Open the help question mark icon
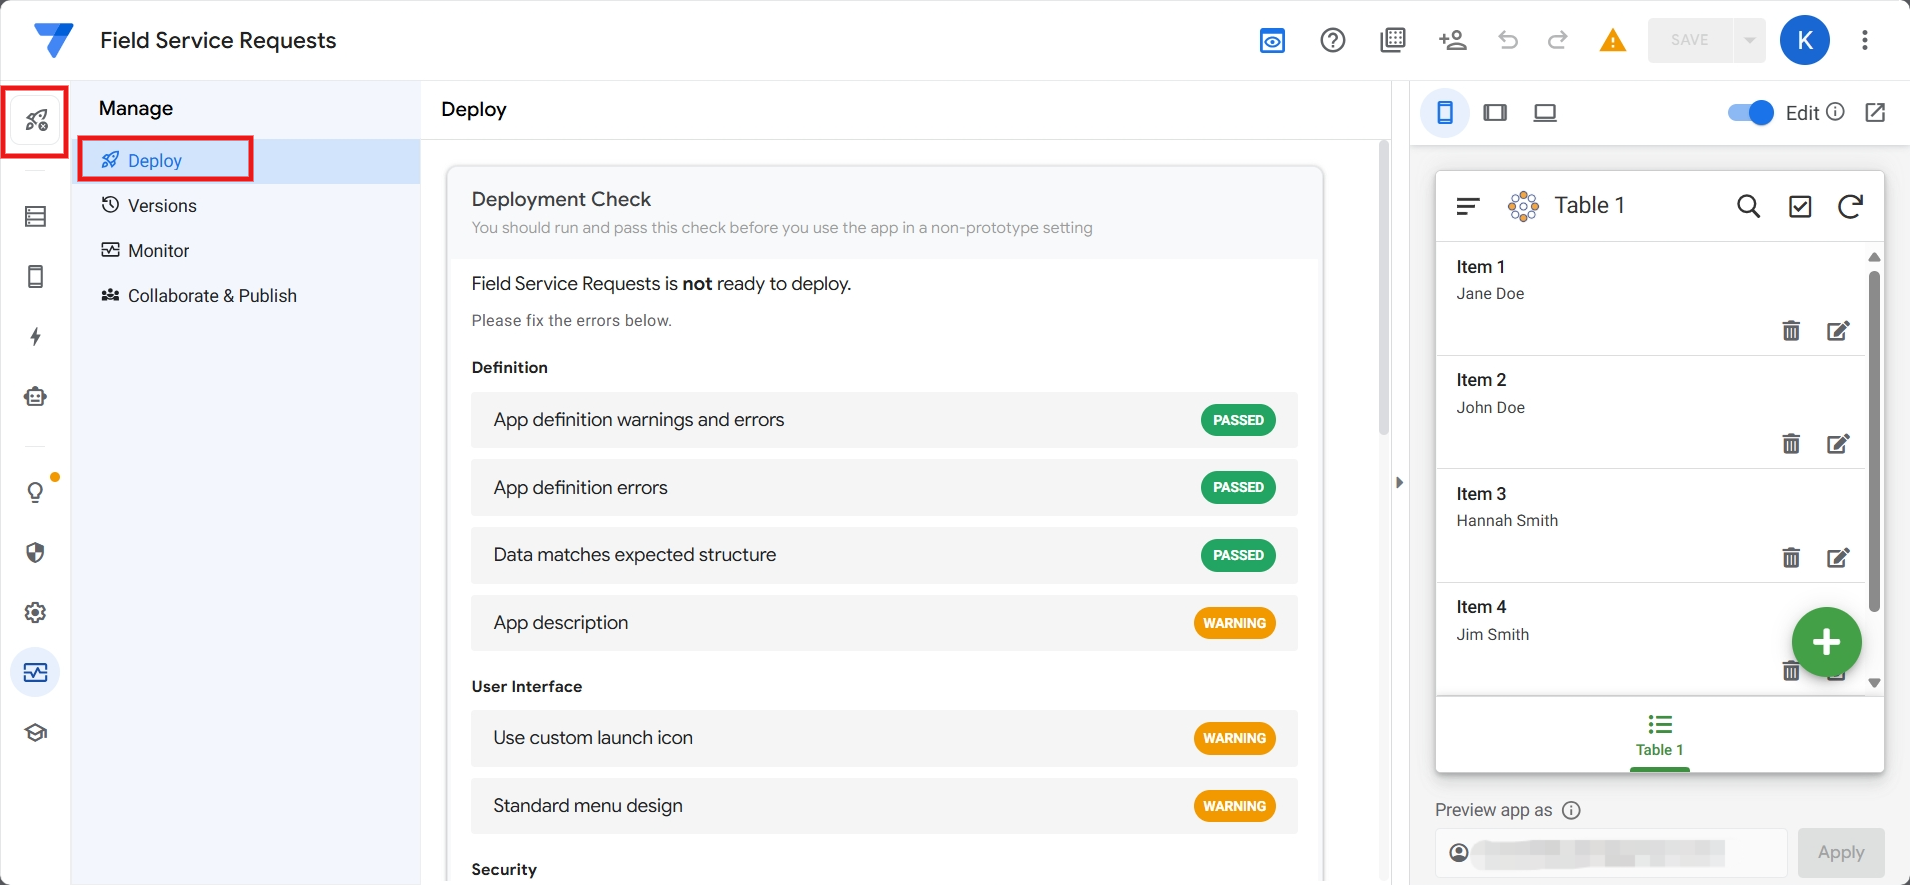 pyautogui.click(x=1333, y=40)
